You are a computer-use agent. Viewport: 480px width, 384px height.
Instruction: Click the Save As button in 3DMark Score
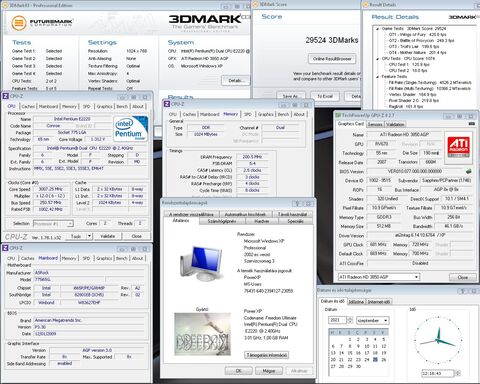coord(291,96)
